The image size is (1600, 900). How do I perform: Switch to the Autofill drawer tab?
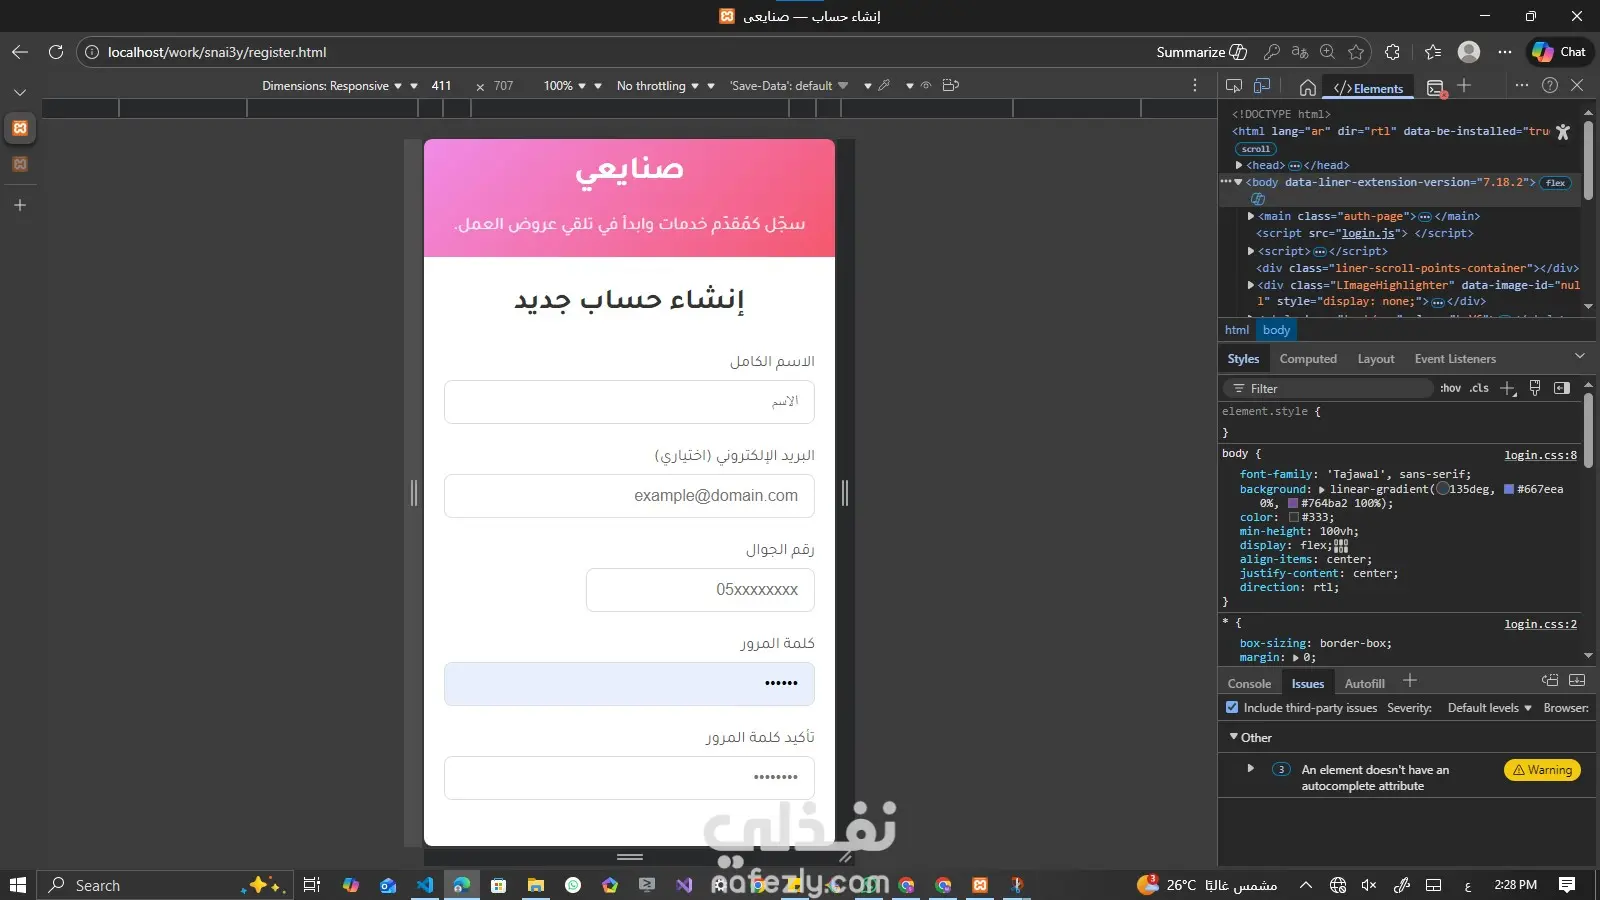(x=1364, y=684)
